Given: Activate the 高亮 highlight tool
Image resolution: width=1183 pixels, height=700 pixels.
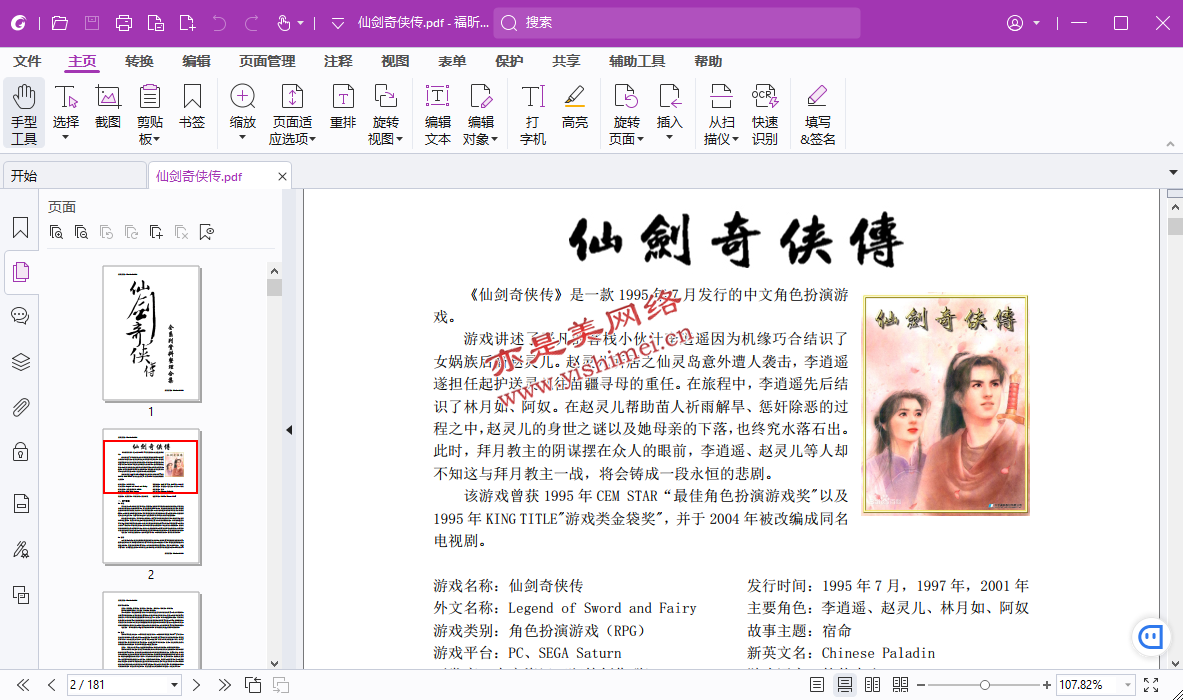Looking at the screenshot, I should point(575,106).
